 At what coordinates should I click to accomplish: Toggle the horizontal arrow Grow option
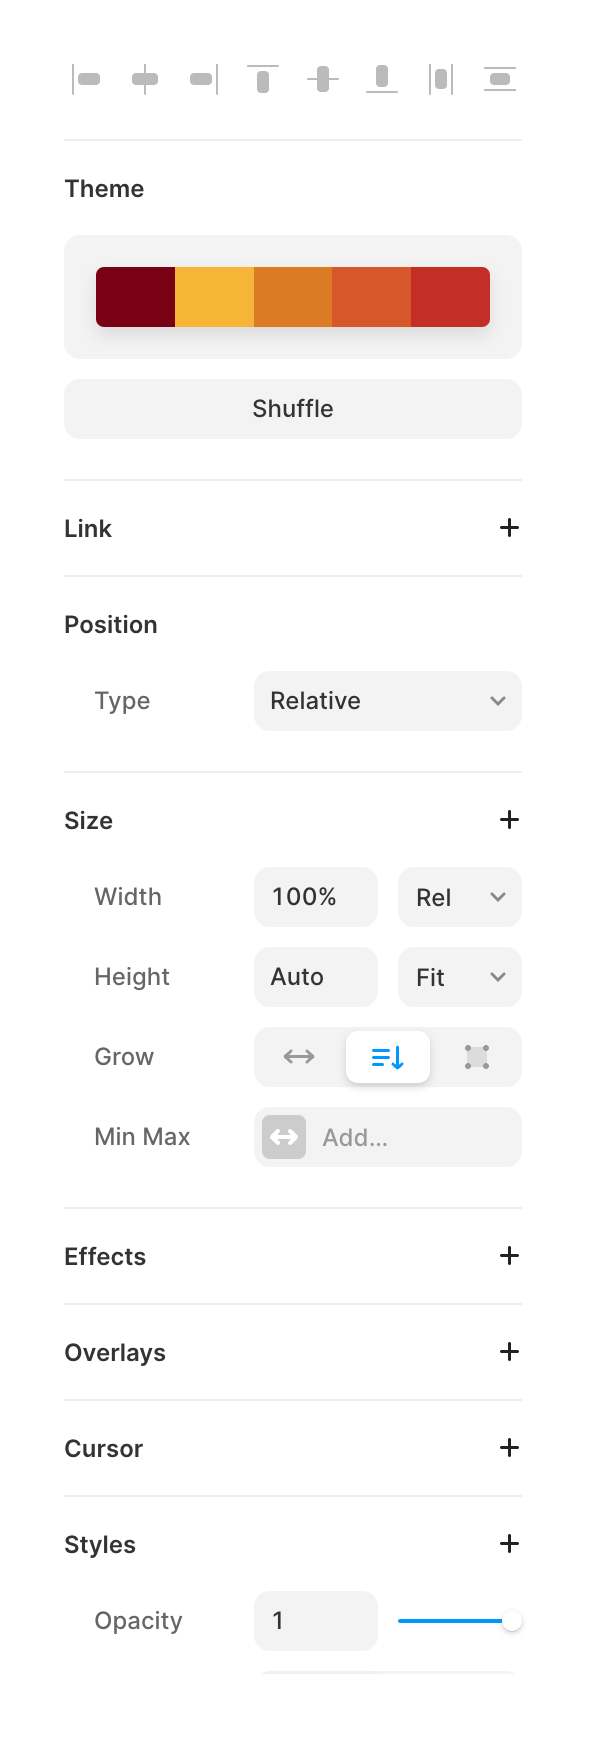coord(298,1056)
